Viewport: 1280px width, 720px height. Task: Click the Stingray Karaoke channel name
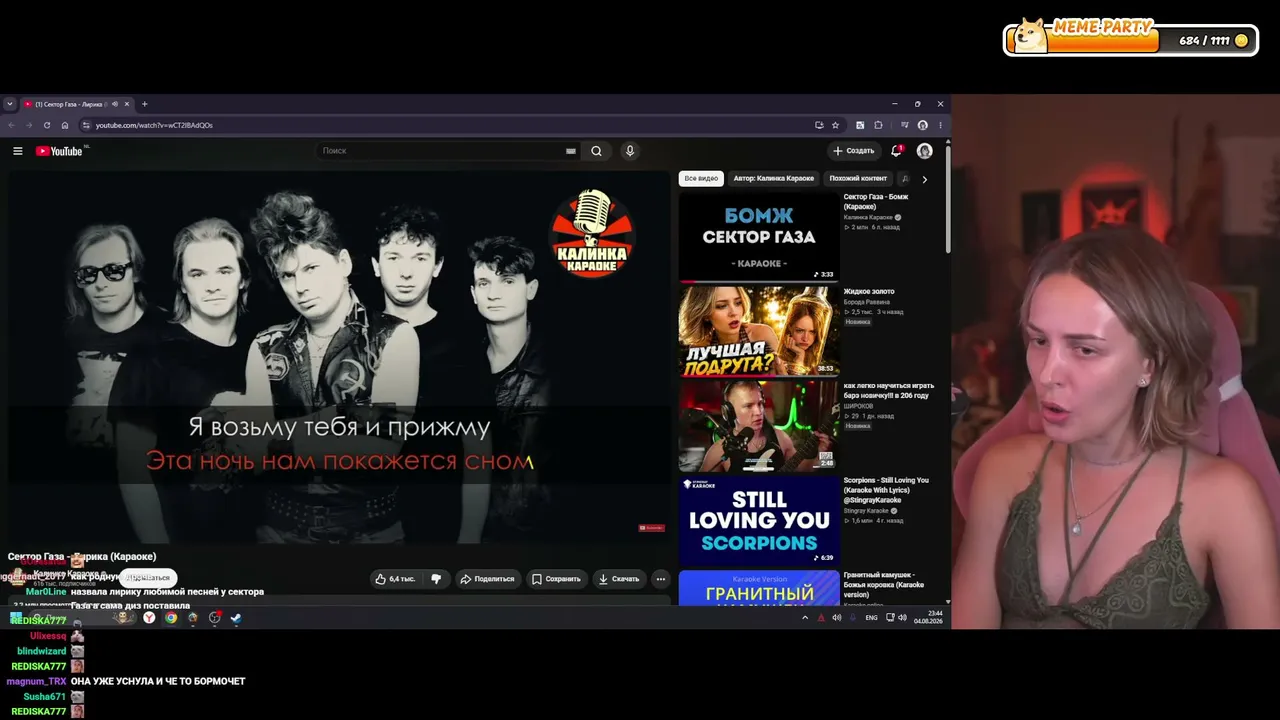tap(866, 511)
